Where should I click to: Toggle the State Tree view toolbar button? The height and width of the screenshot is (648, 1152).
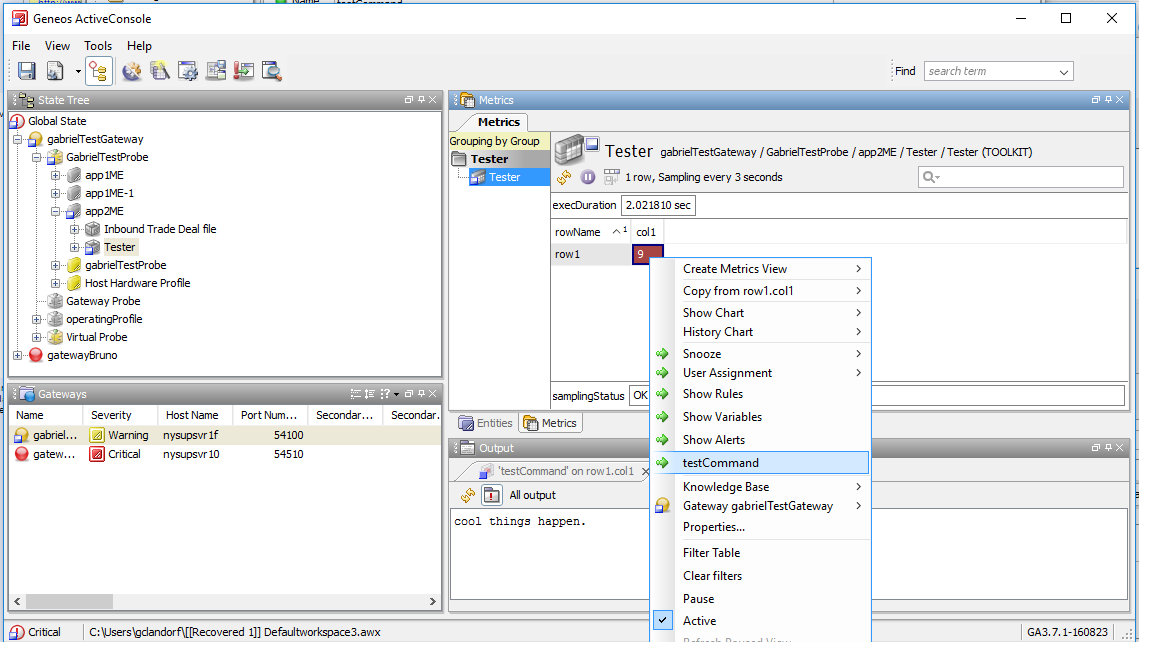[x=98, y=71]
